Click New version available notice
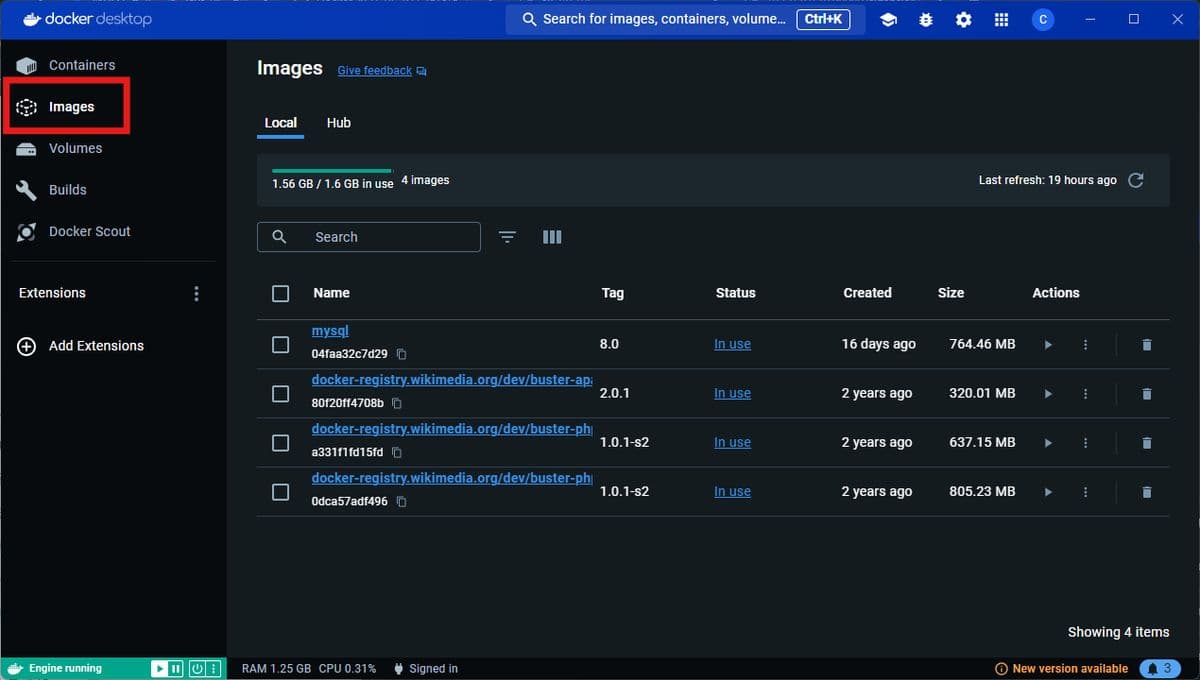 (1061, 668)
